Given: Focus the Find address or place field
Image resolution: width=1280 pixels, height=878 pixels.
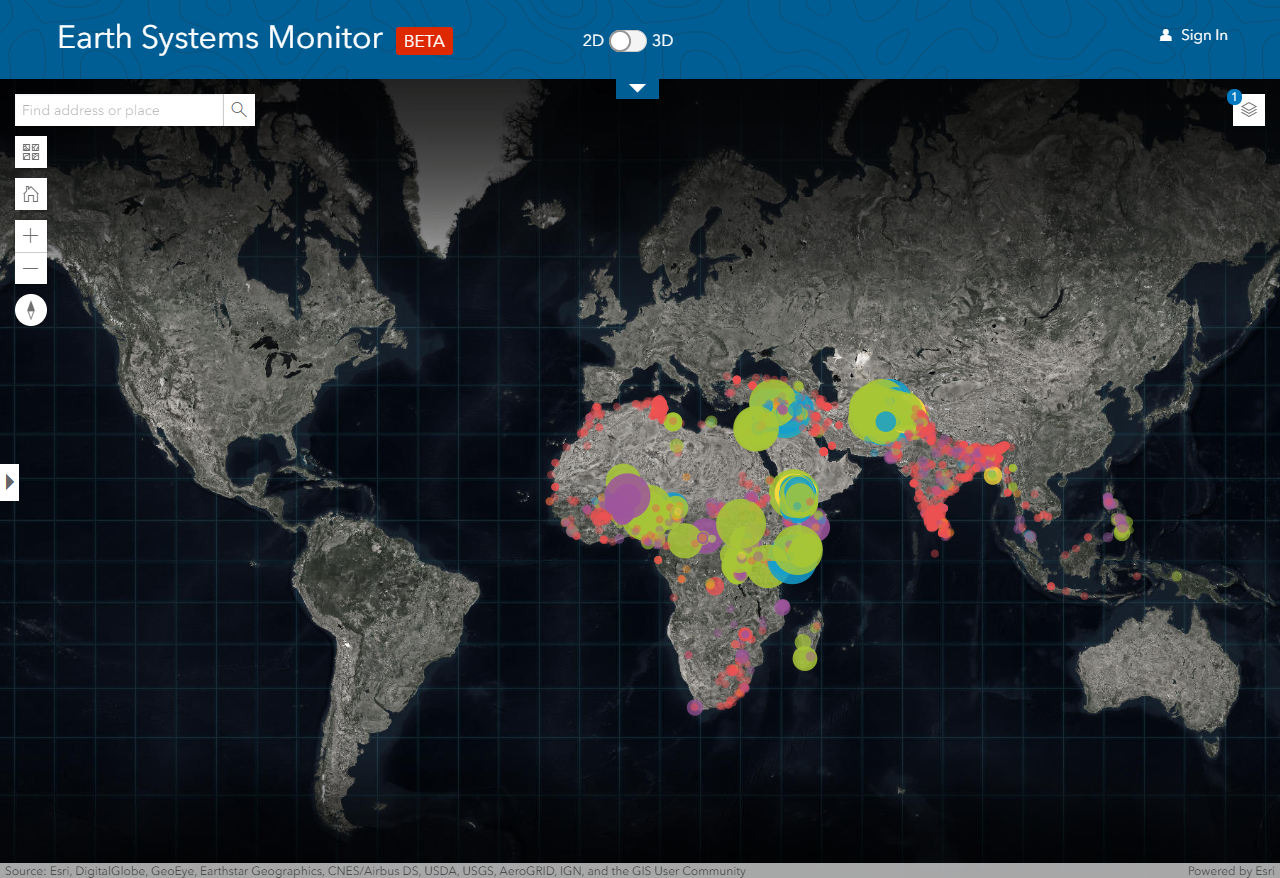Looking at the screenshot, I should (x=119, y=110).
